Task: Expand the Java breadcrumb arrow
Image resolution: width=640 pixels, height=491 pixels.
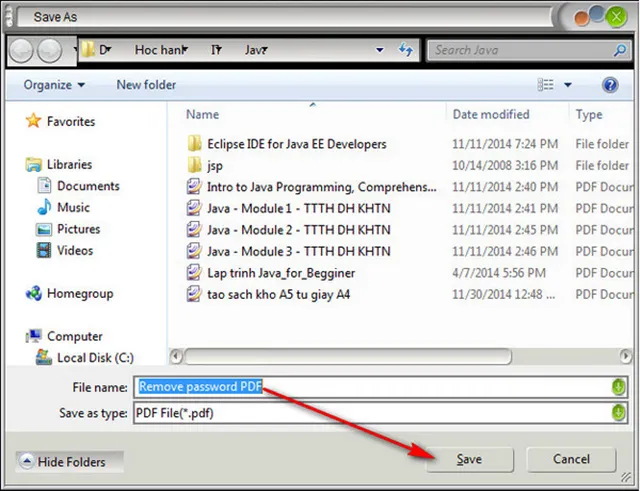Action: pyautogui.click(x=265, y=50)
